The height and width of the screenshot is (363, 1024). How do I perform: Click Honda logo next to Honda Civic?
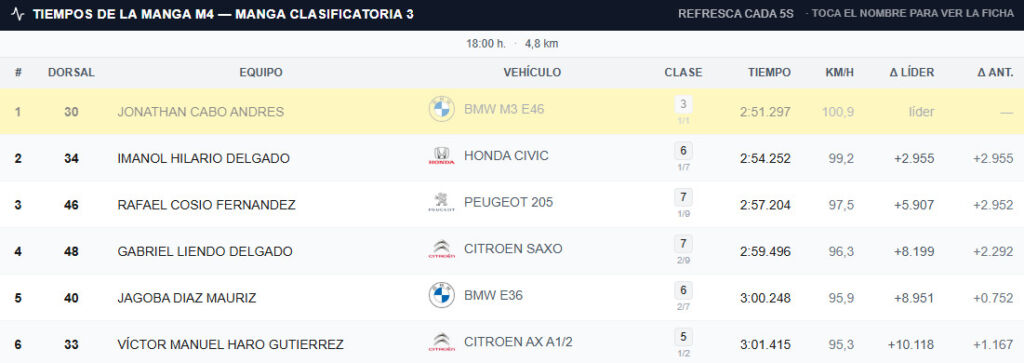(441, 156)
